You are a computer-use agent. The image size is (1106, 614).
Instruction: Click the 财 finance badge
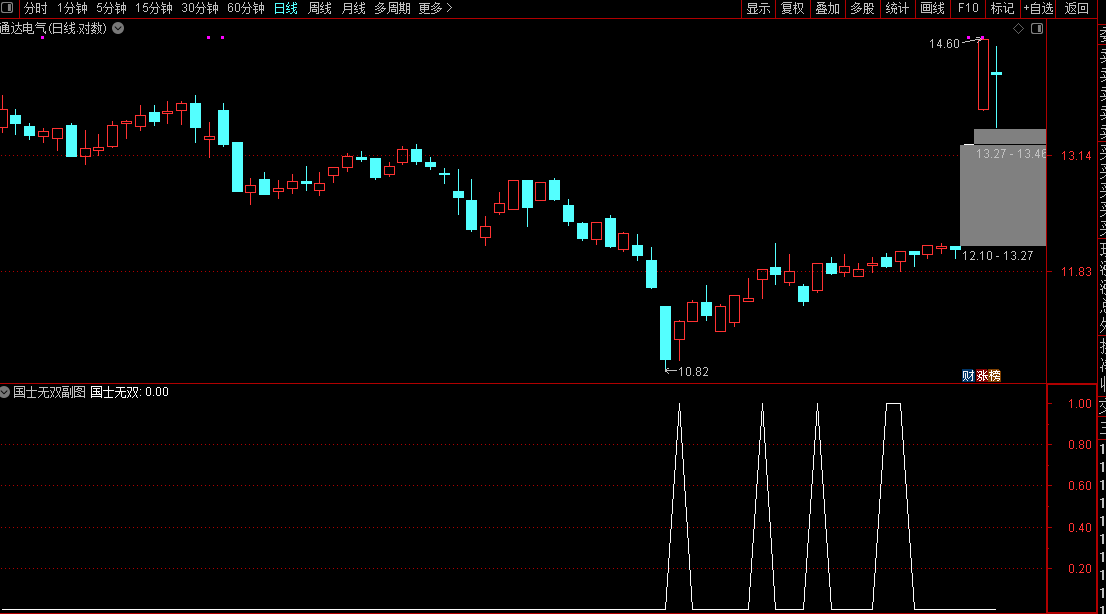(x=968, y=375)
